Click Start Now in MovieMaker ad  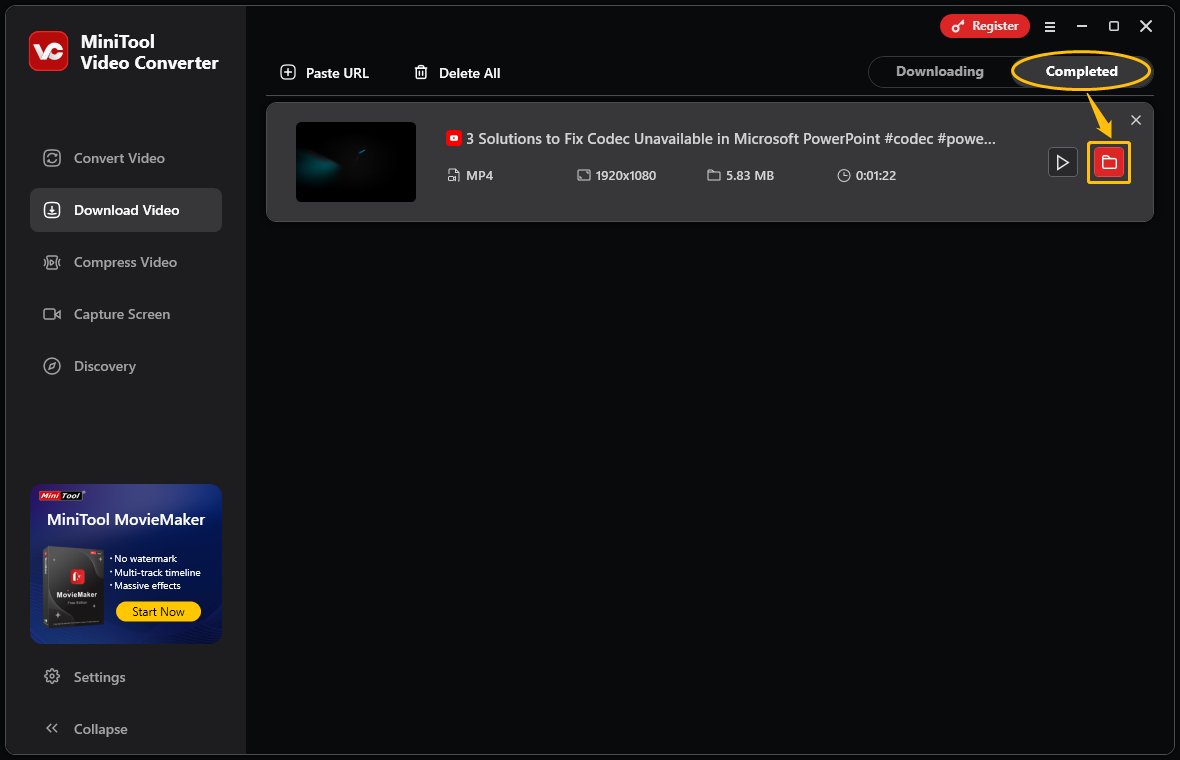tap(158, 612)
